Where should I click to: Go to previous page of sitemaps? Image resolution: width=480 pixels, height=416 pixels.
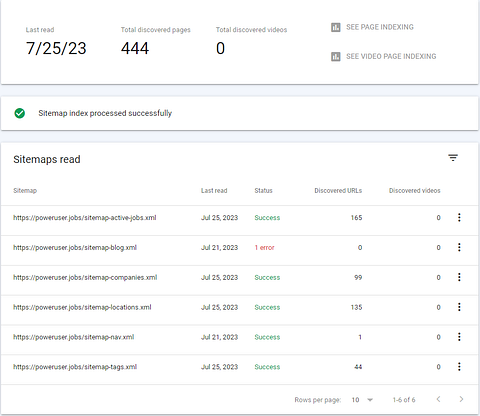439,399
